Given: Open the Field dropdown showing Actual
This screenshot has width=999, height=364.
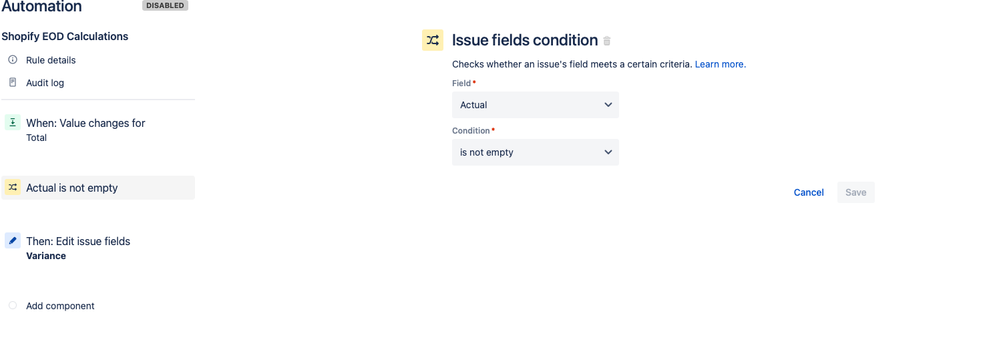Looking at the screenshot, I should [535, 105].
